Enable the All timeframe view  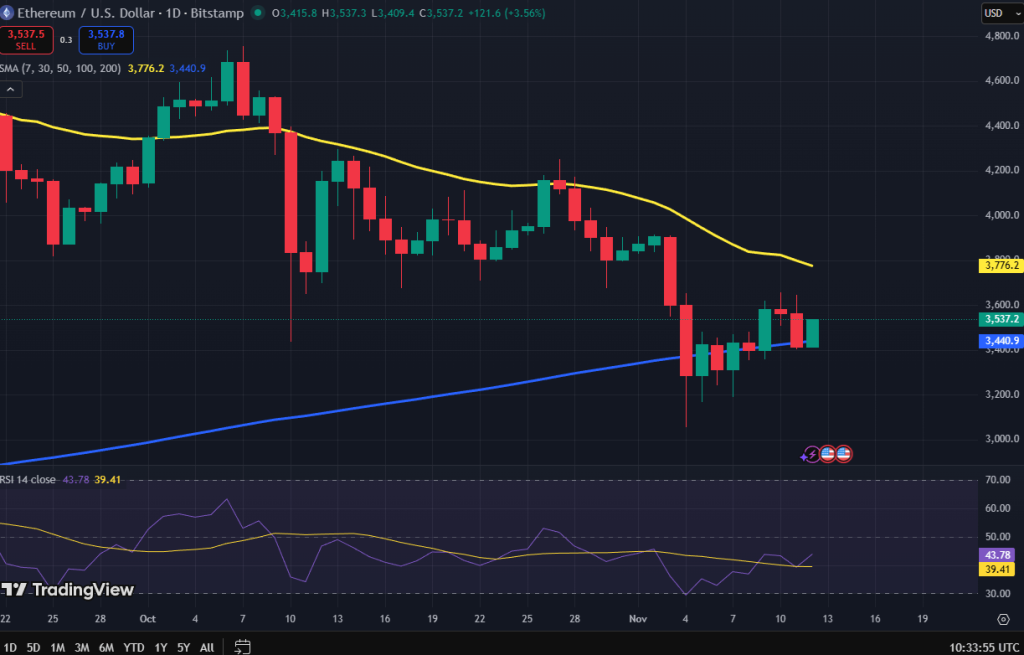pos(206,648)
